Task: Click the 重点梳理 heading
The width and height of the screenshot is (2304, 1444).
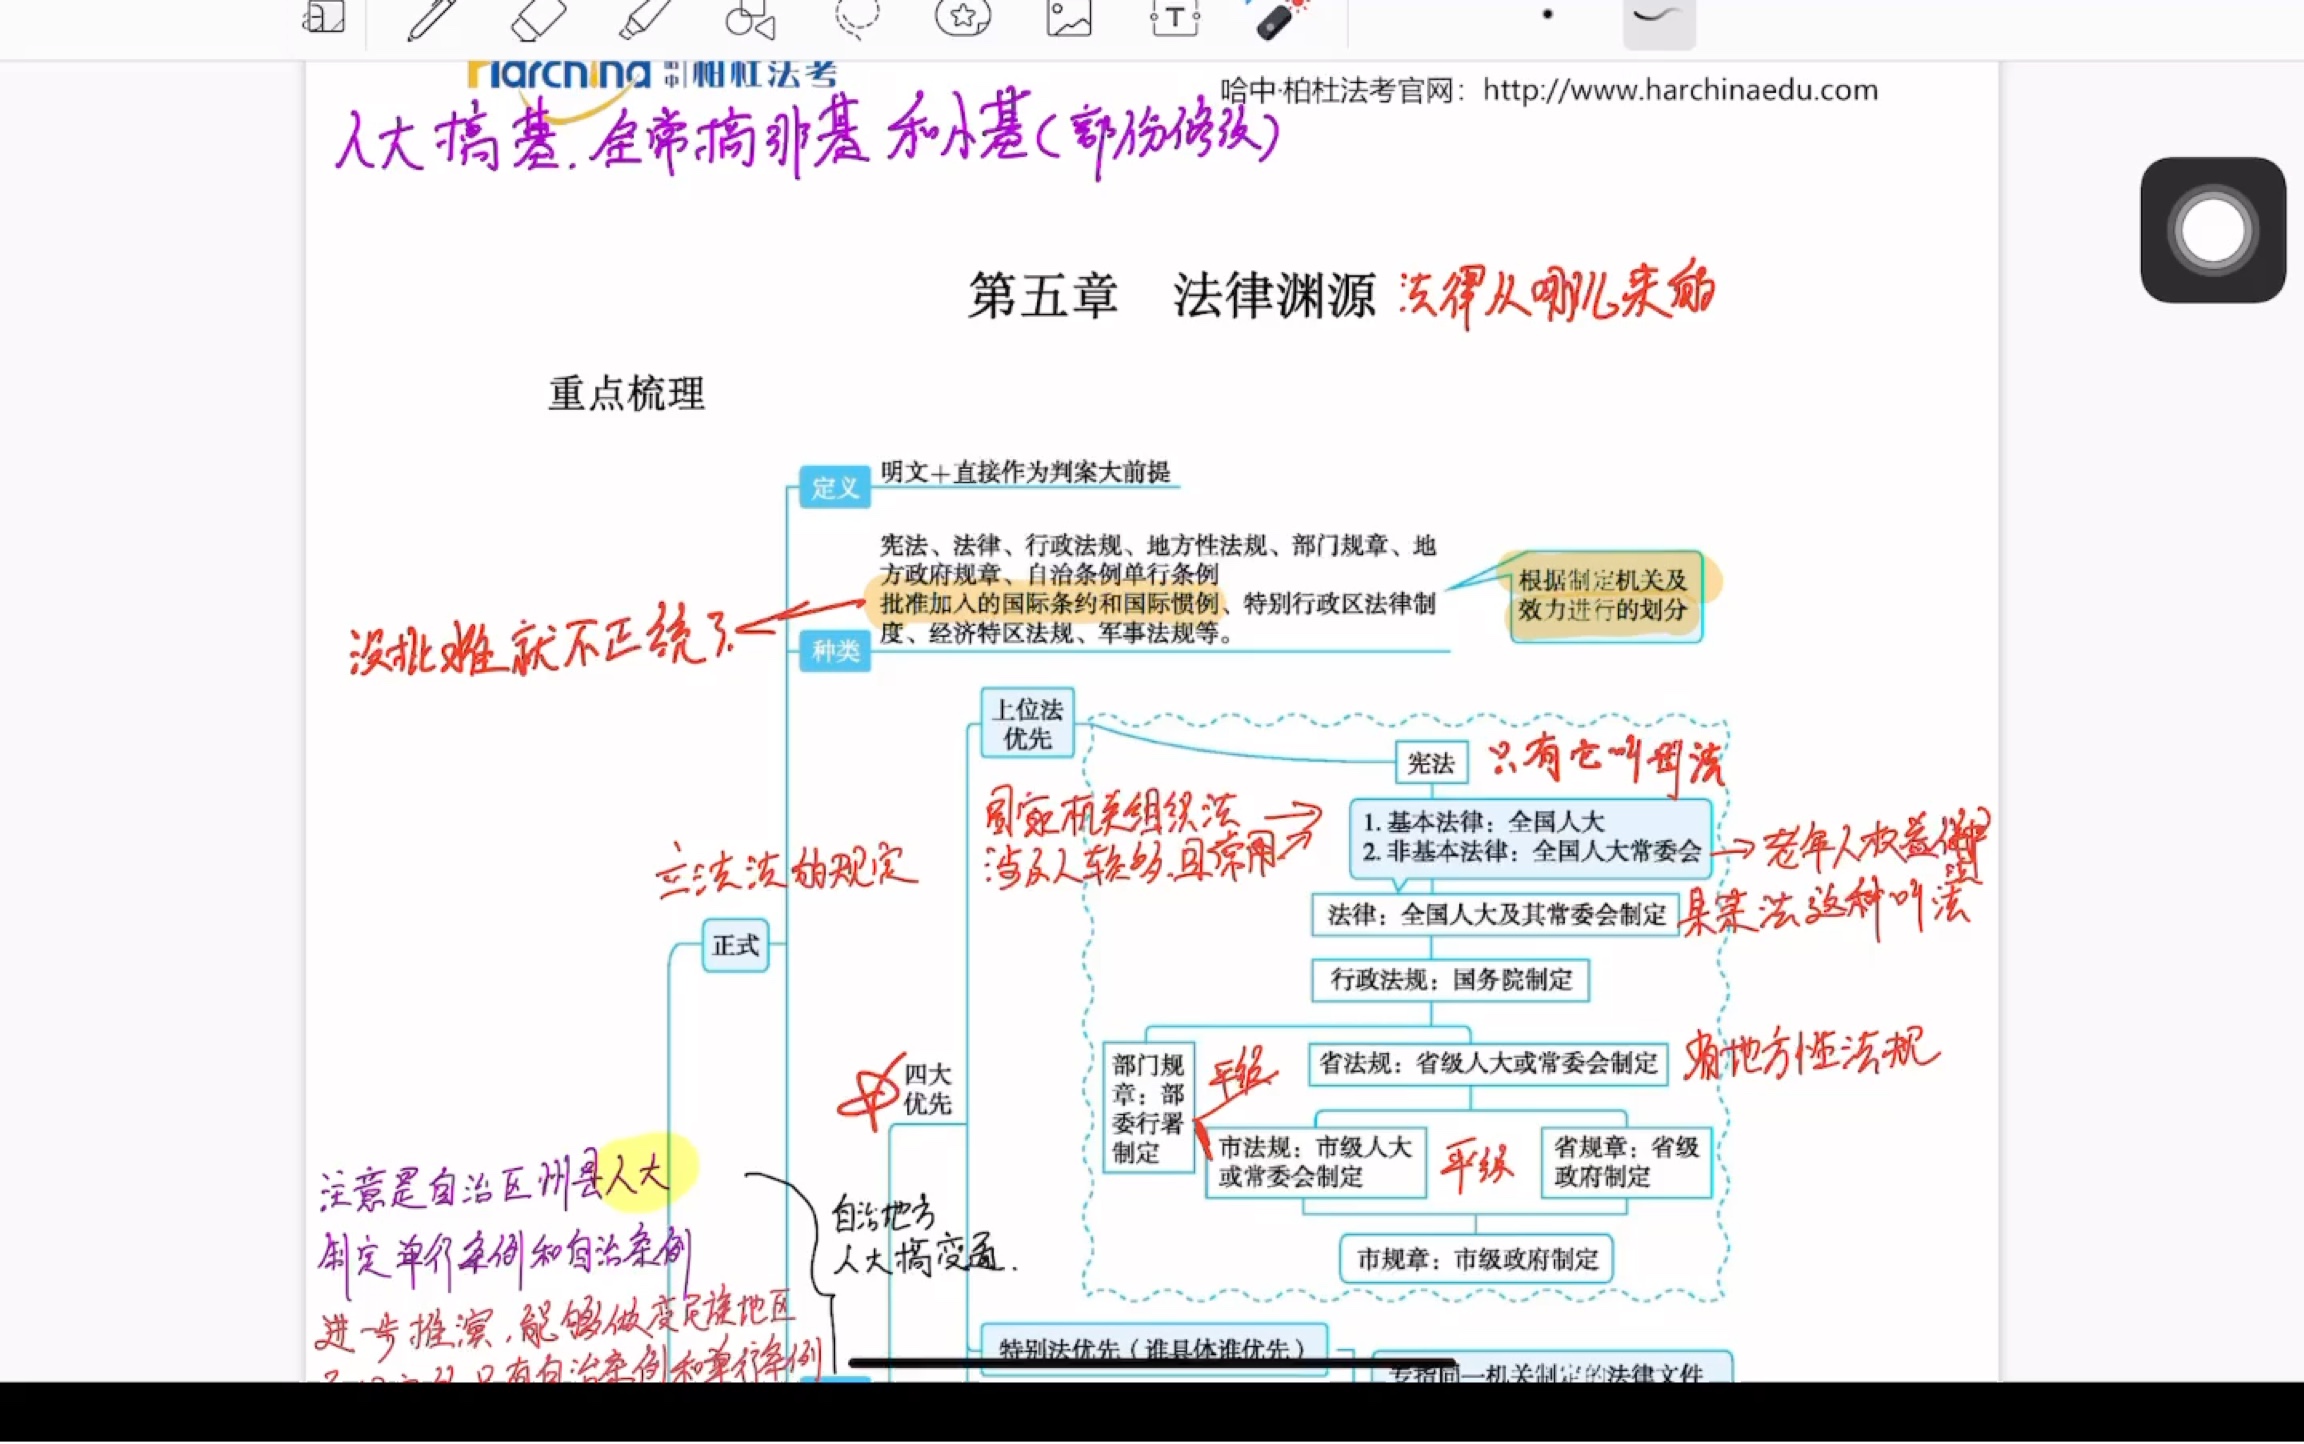Action: [626, 393]
